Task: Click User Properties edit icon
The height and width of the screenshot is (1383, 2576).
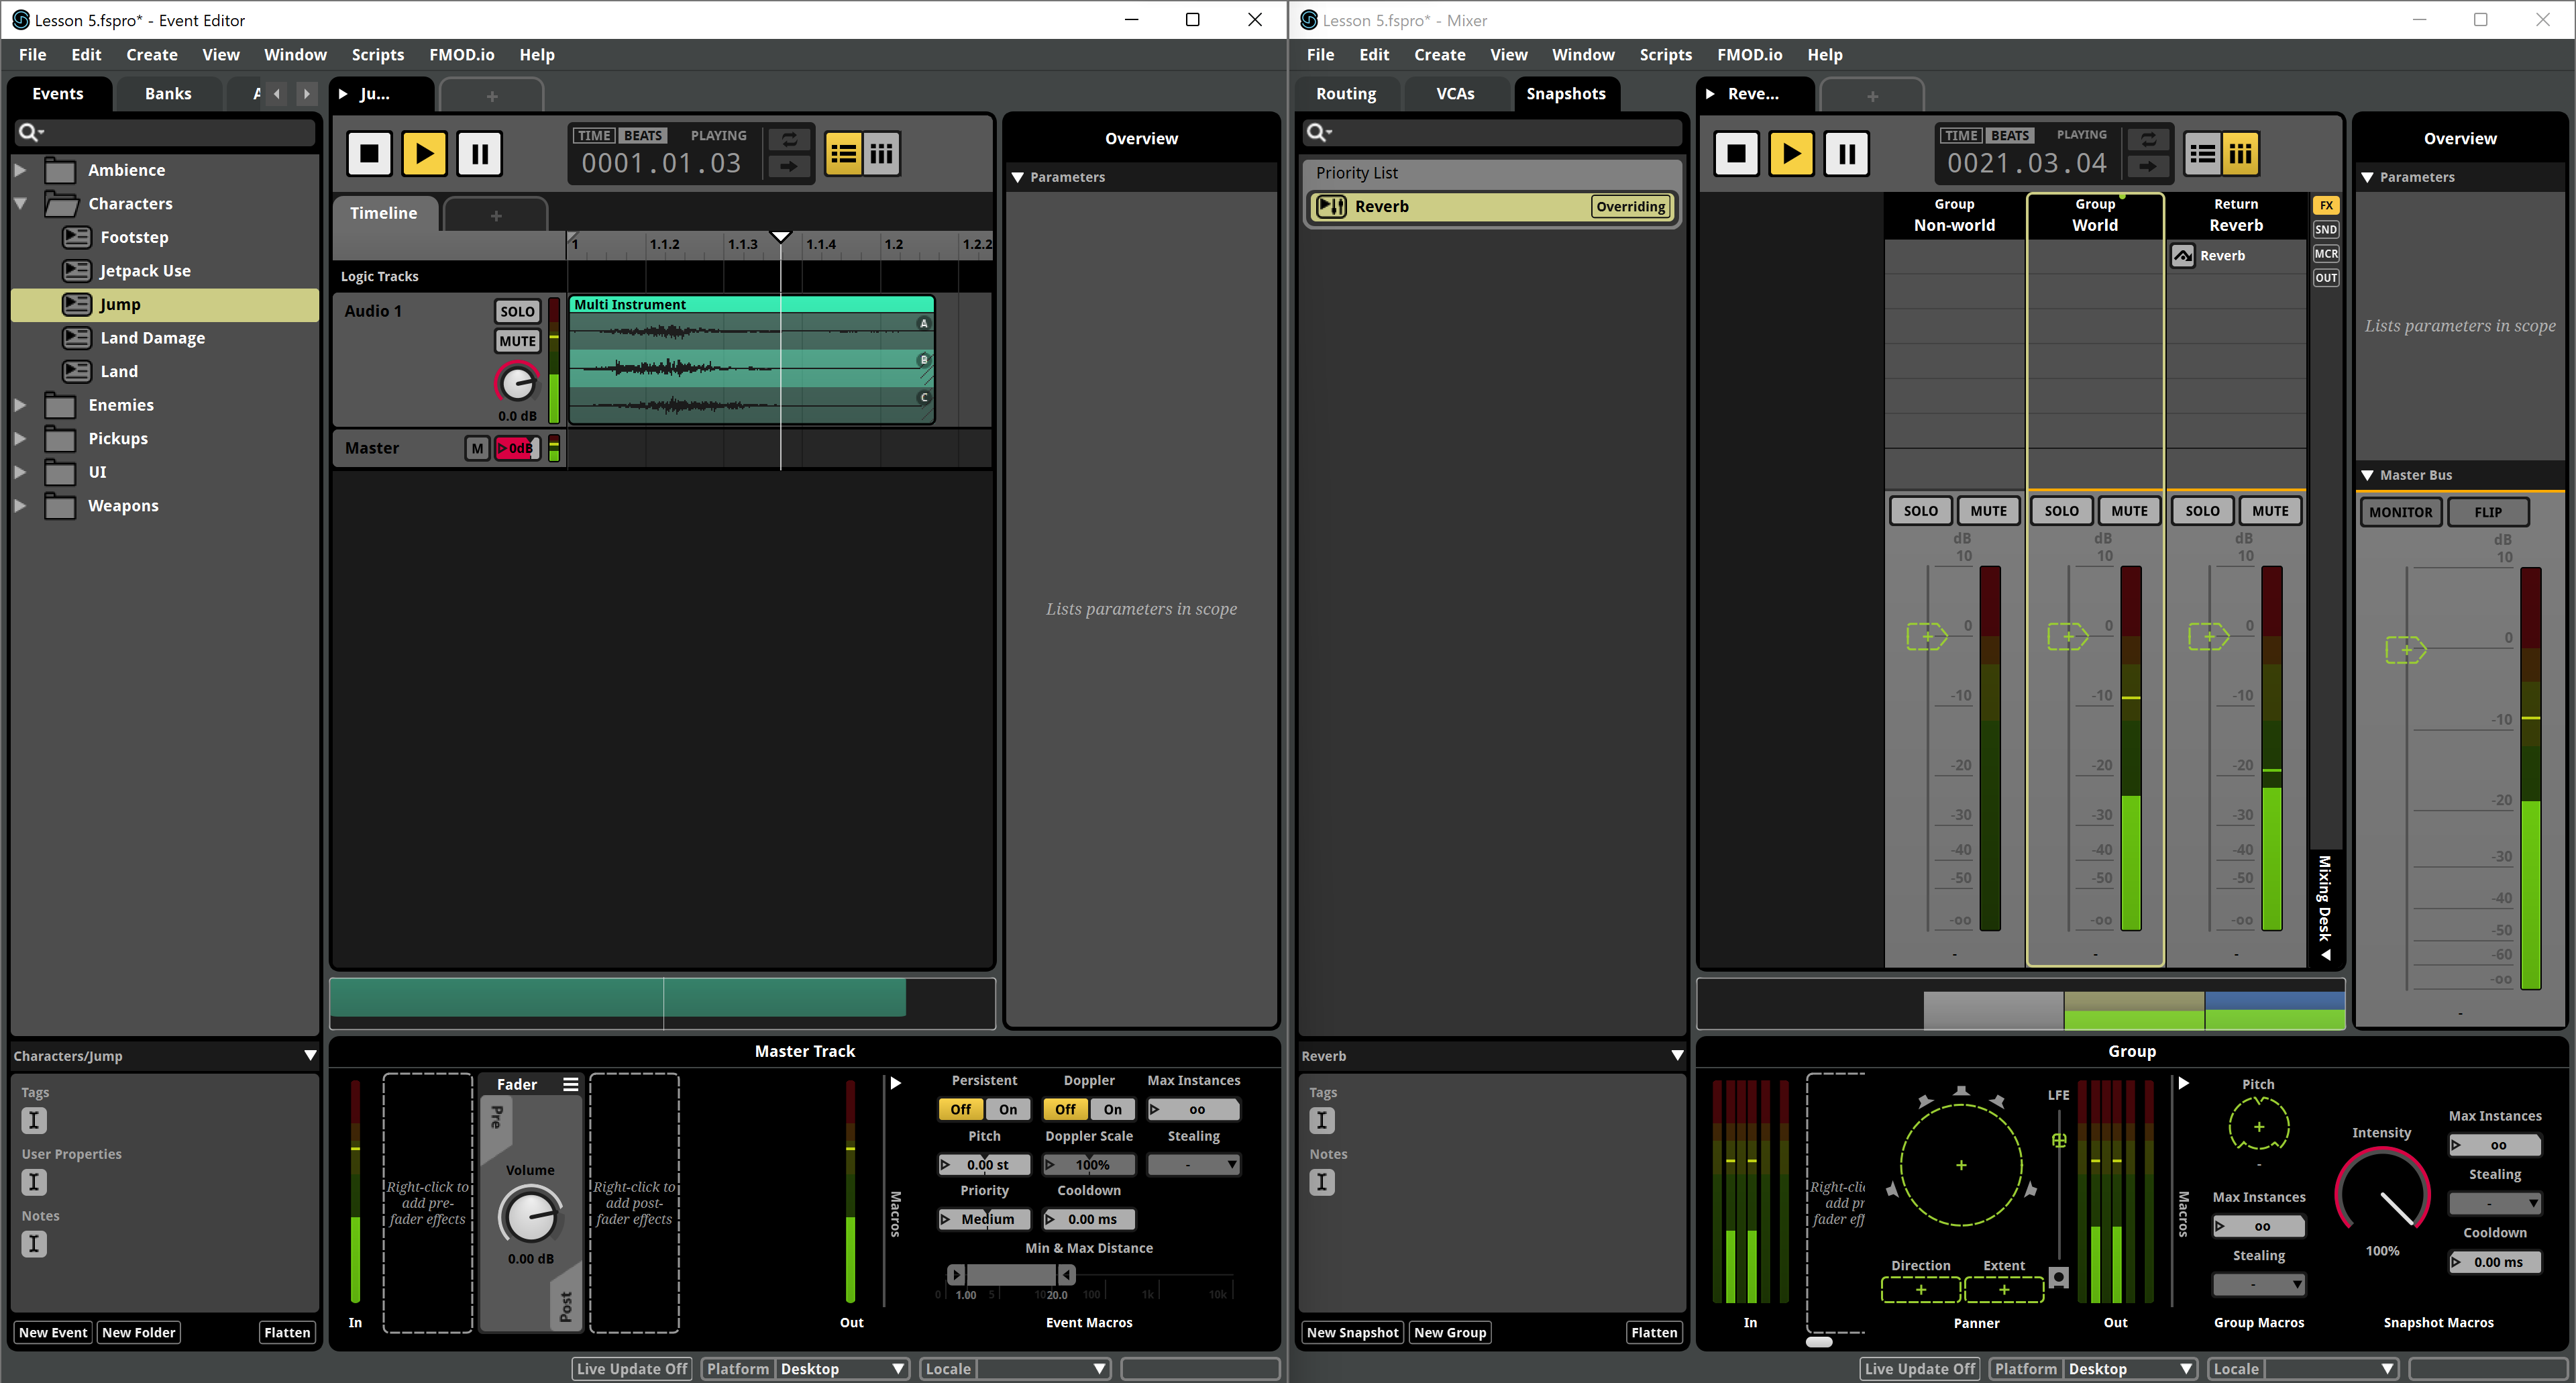Action: pos(34,1182)
